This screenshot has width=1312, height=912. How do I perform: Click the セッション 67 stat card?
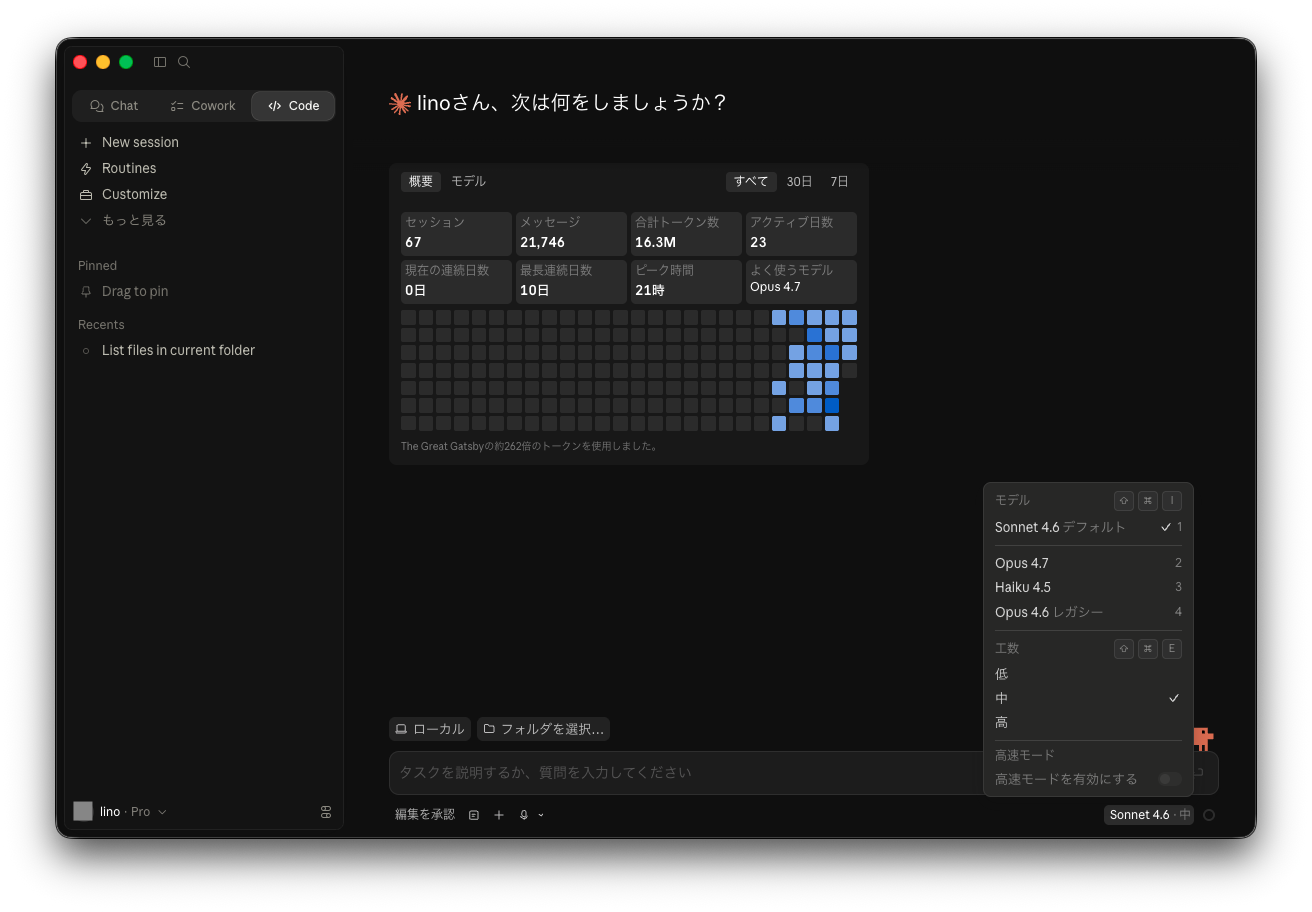pos(456,234)
